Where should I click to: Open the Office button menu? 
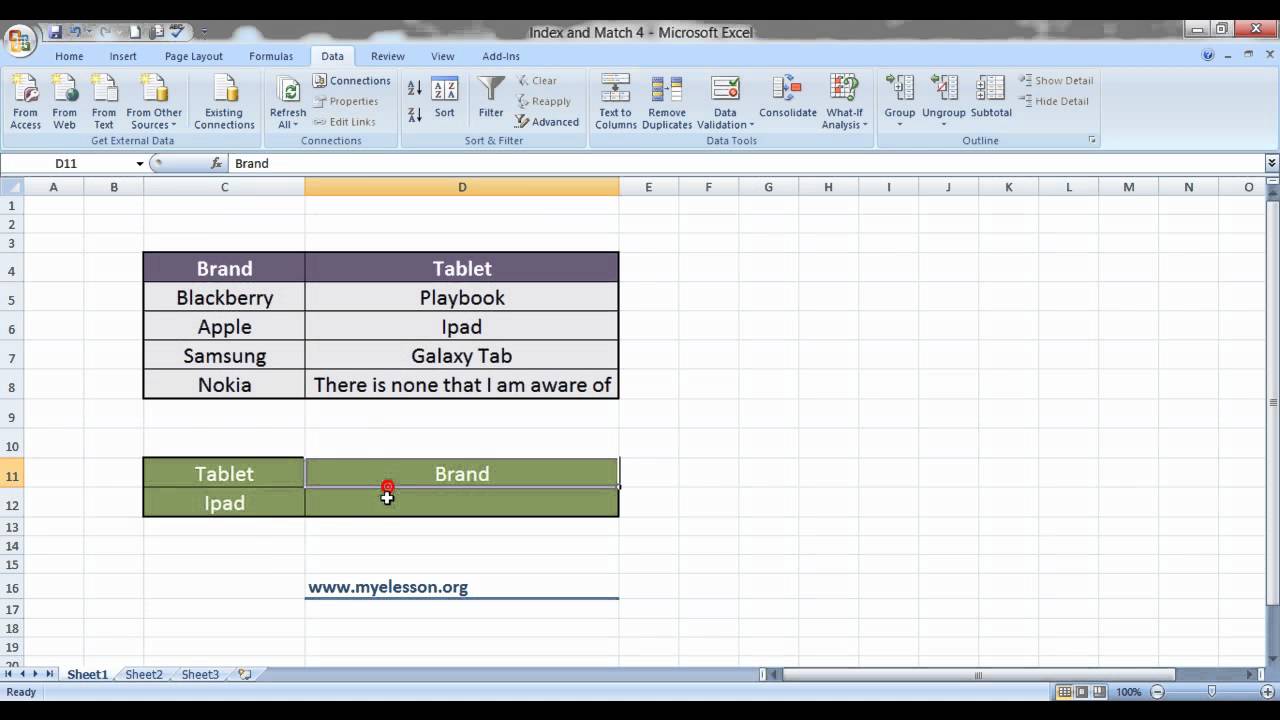(x=20, y=41)
